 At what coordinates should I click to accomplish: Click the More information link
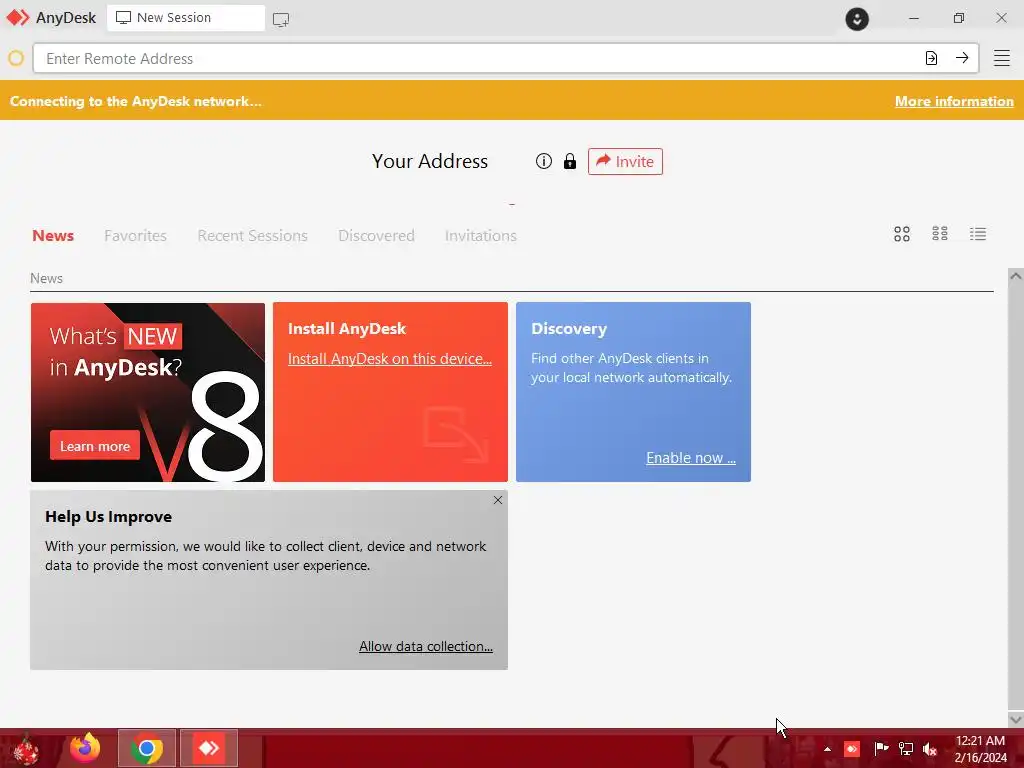click(954, 101)
